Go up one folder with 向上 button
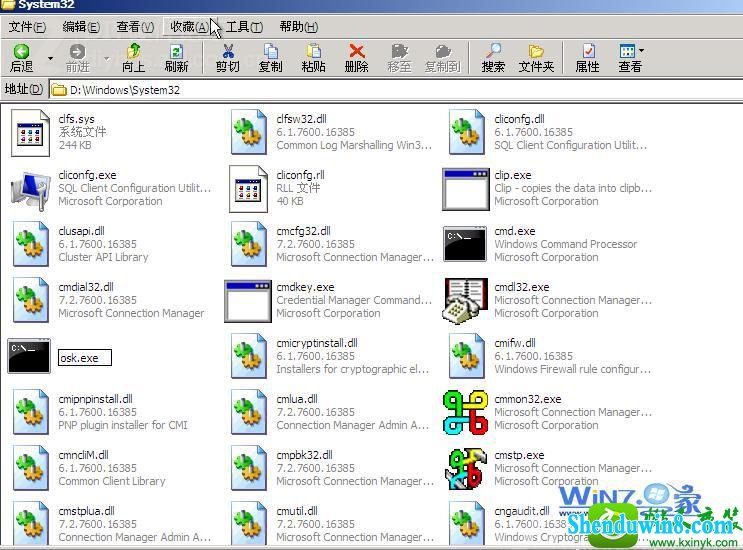The width and height of the screenshot is (743, 550). [x=134, y=58]
